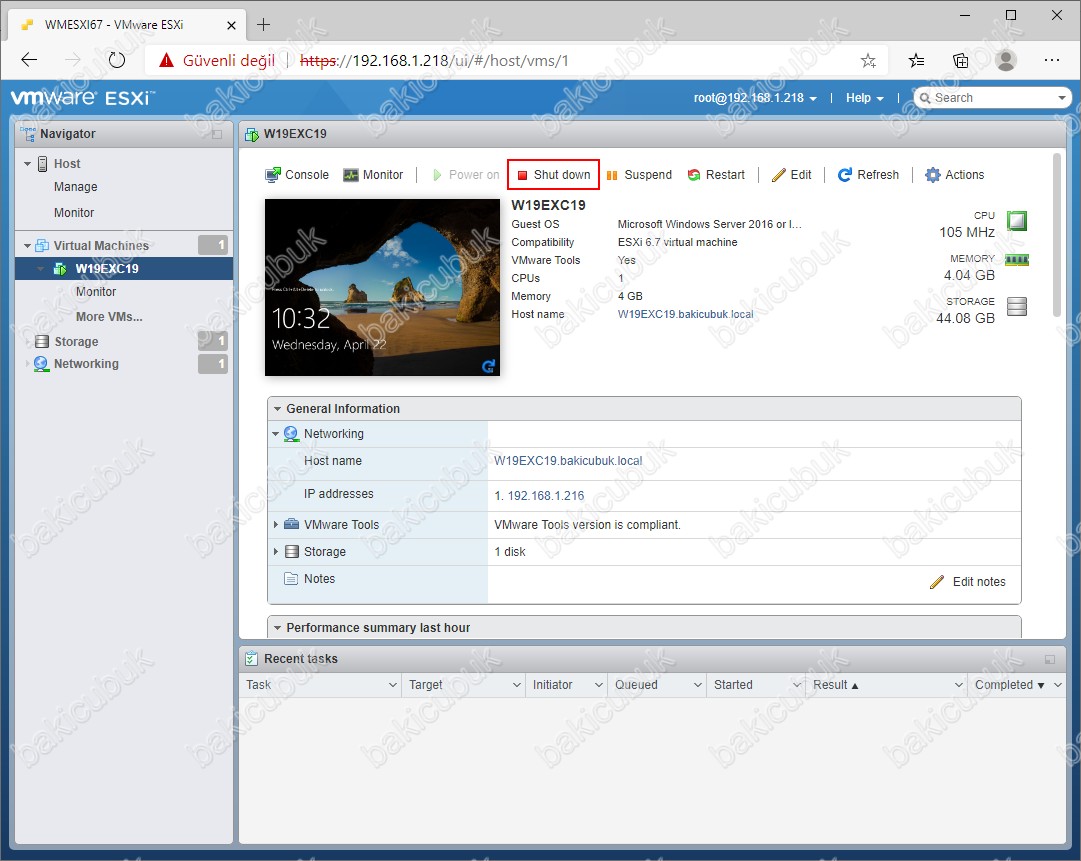Collapse the Networking row
The height and width of the screenshot is (861, 1081).
[276, 434]
